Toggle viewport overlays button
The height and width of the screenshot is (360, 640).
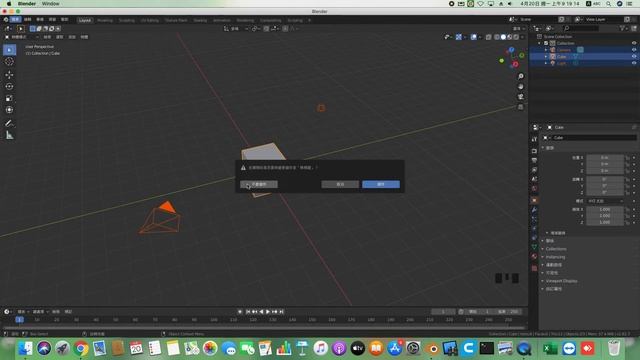(x=473, y=37)
